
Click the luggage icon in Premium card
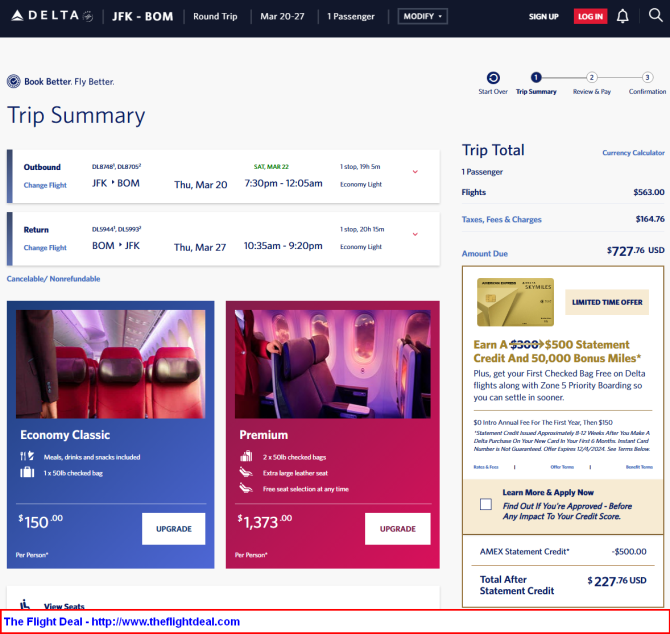point(246,456)
